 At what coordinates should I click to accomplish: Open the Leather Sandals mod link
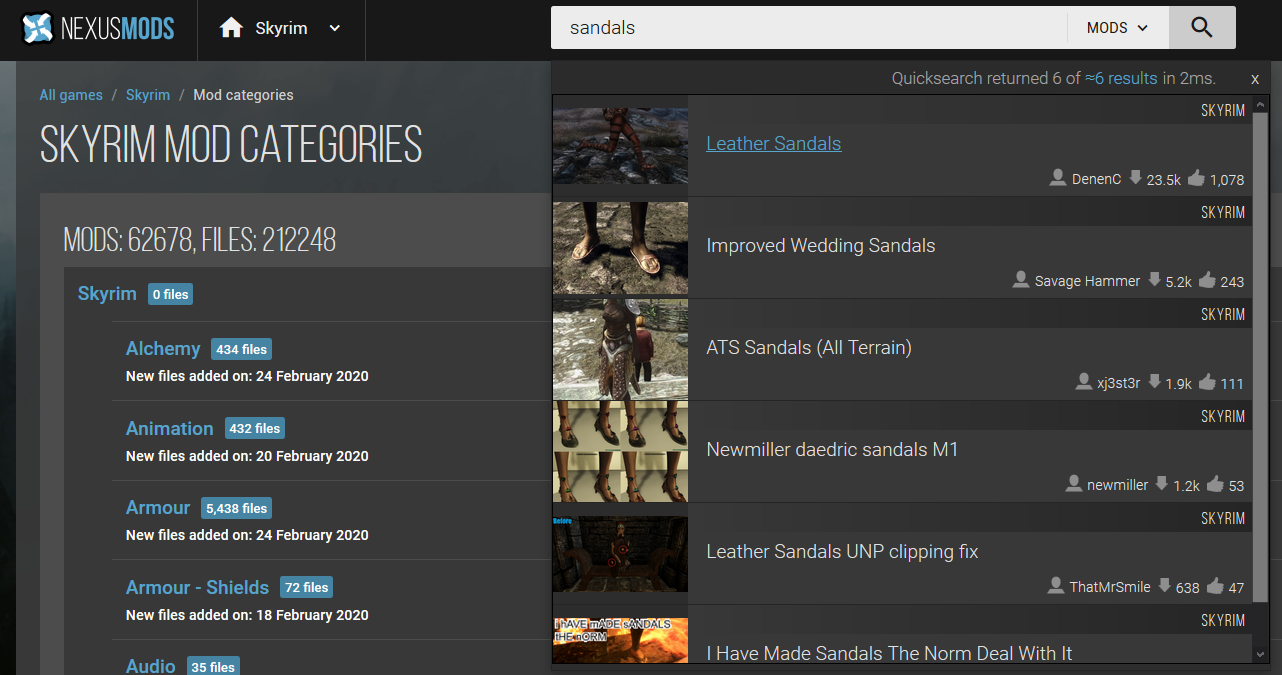coord(774,143)
